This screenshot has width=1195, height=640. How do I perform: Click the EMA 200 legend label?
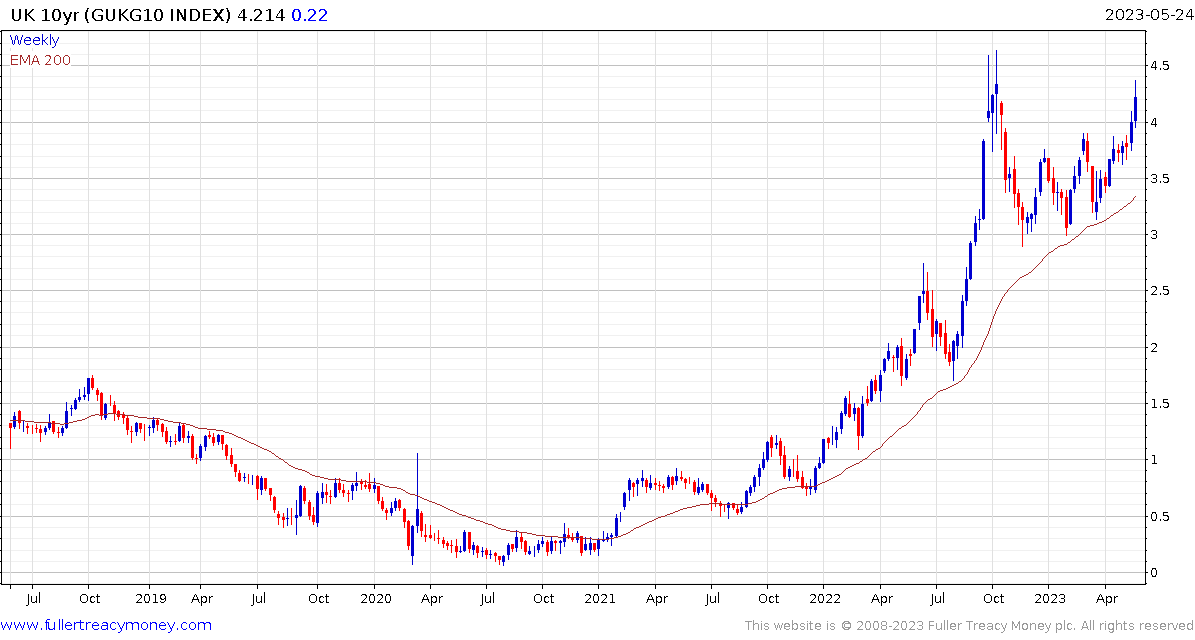pos(40,60)
